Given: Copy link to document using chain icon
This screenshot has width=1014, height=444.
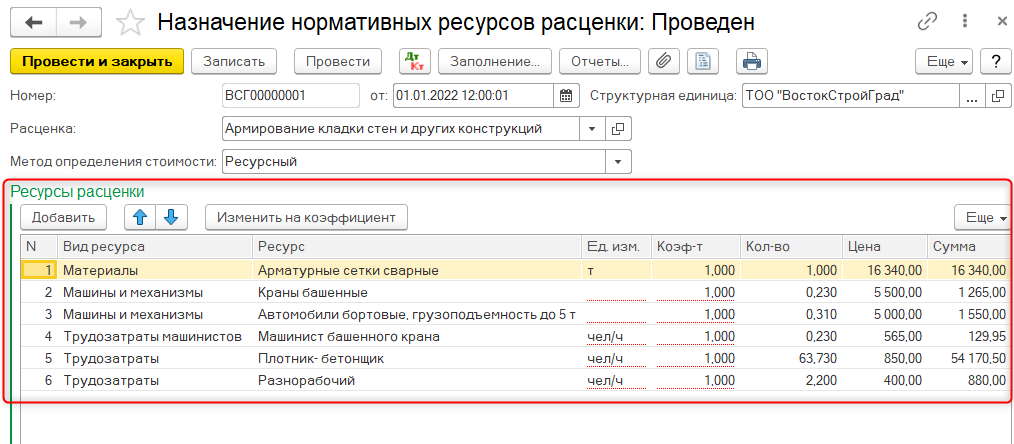Looking at the screenshot, I should pyautogui.click(x=927, y=22).
